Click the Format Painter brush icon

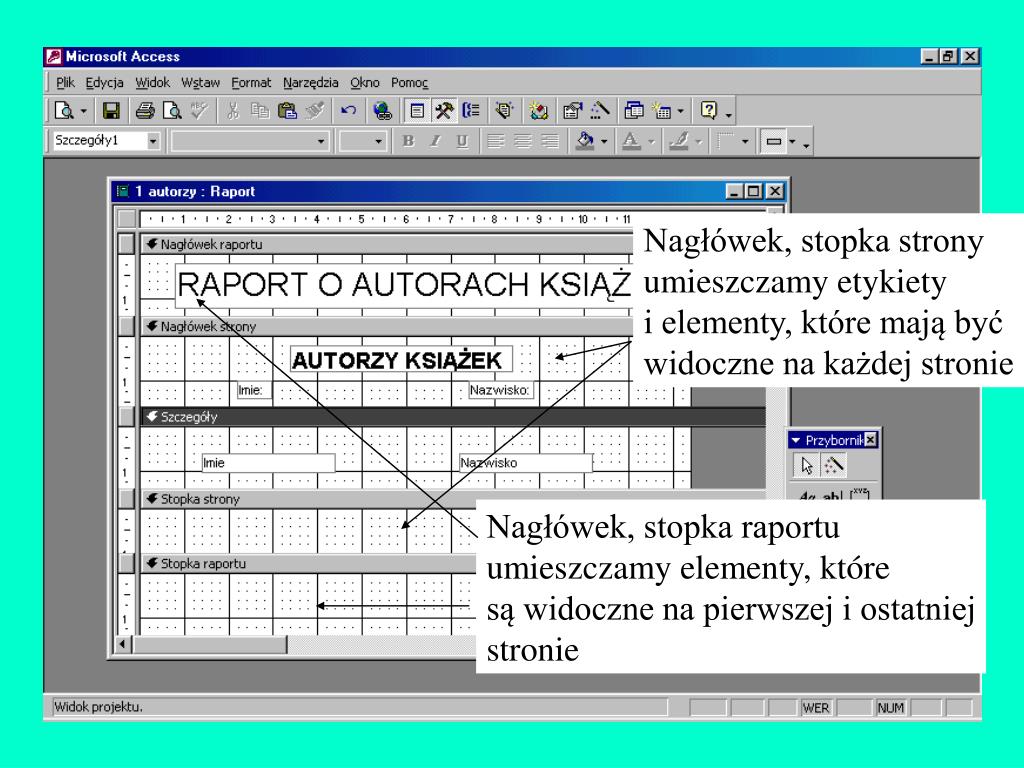click(315, 111)
